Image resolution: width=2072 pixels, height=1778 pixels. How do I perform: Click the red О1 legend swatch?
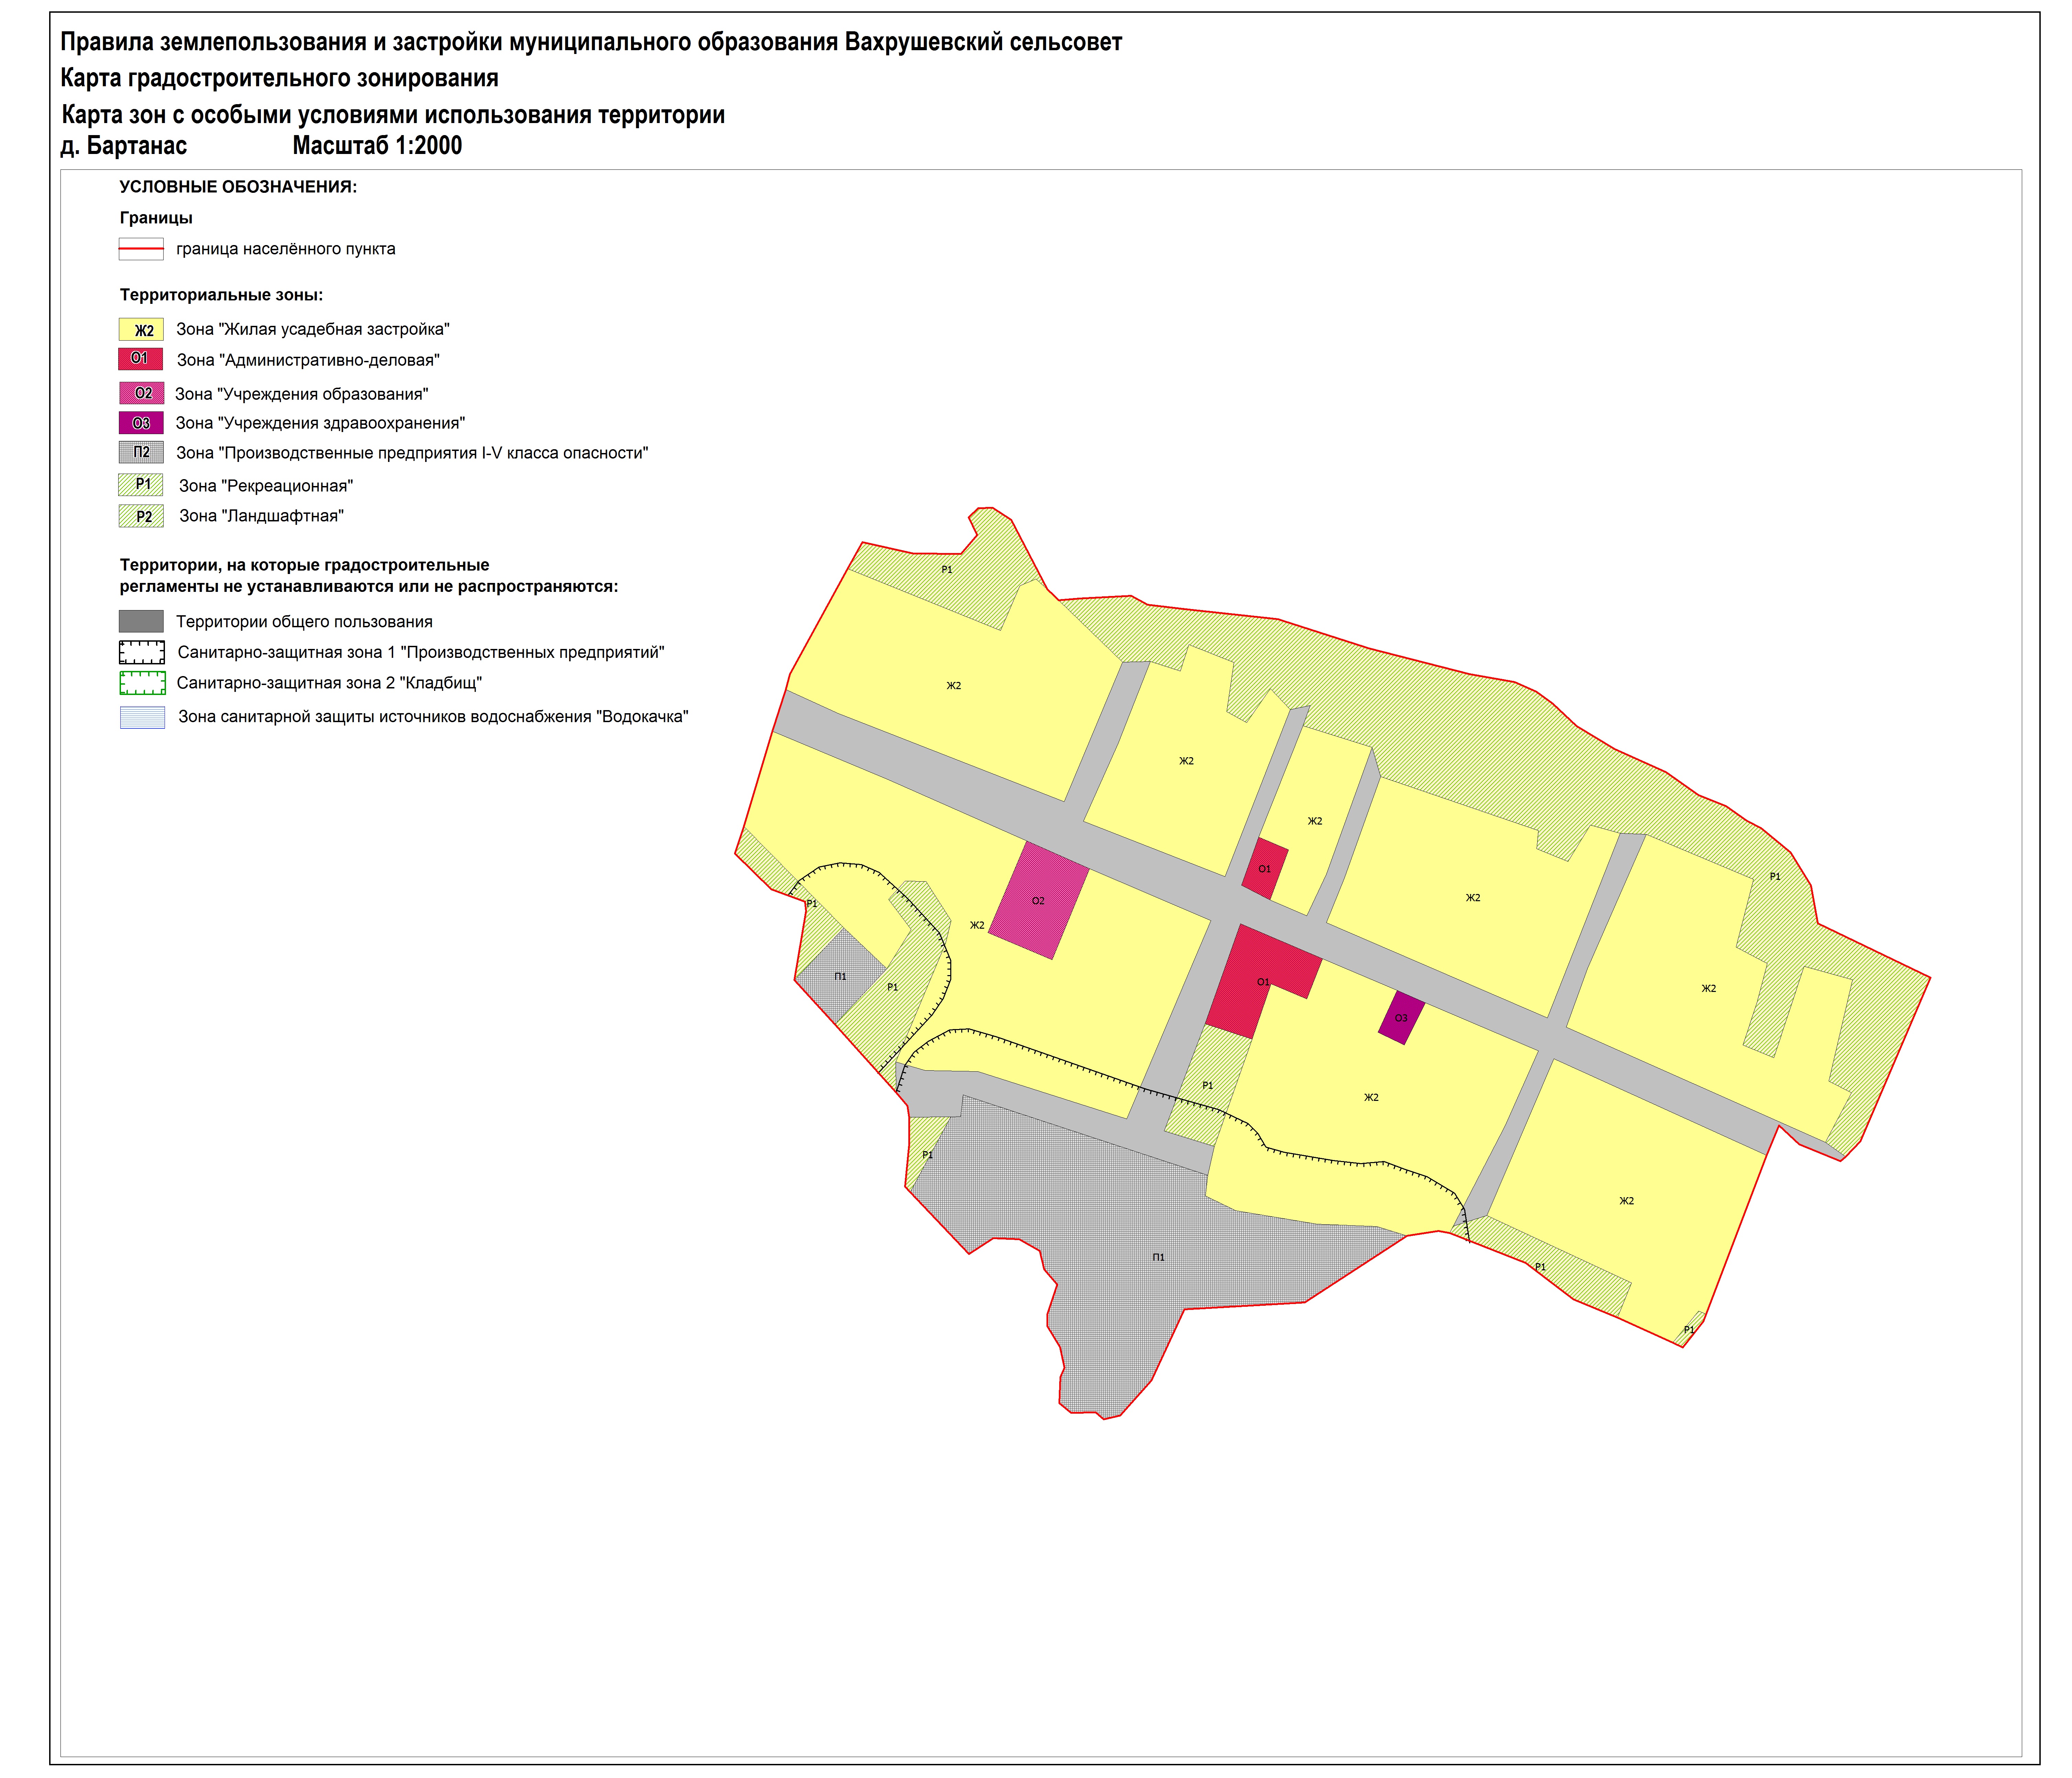[141, 359]
